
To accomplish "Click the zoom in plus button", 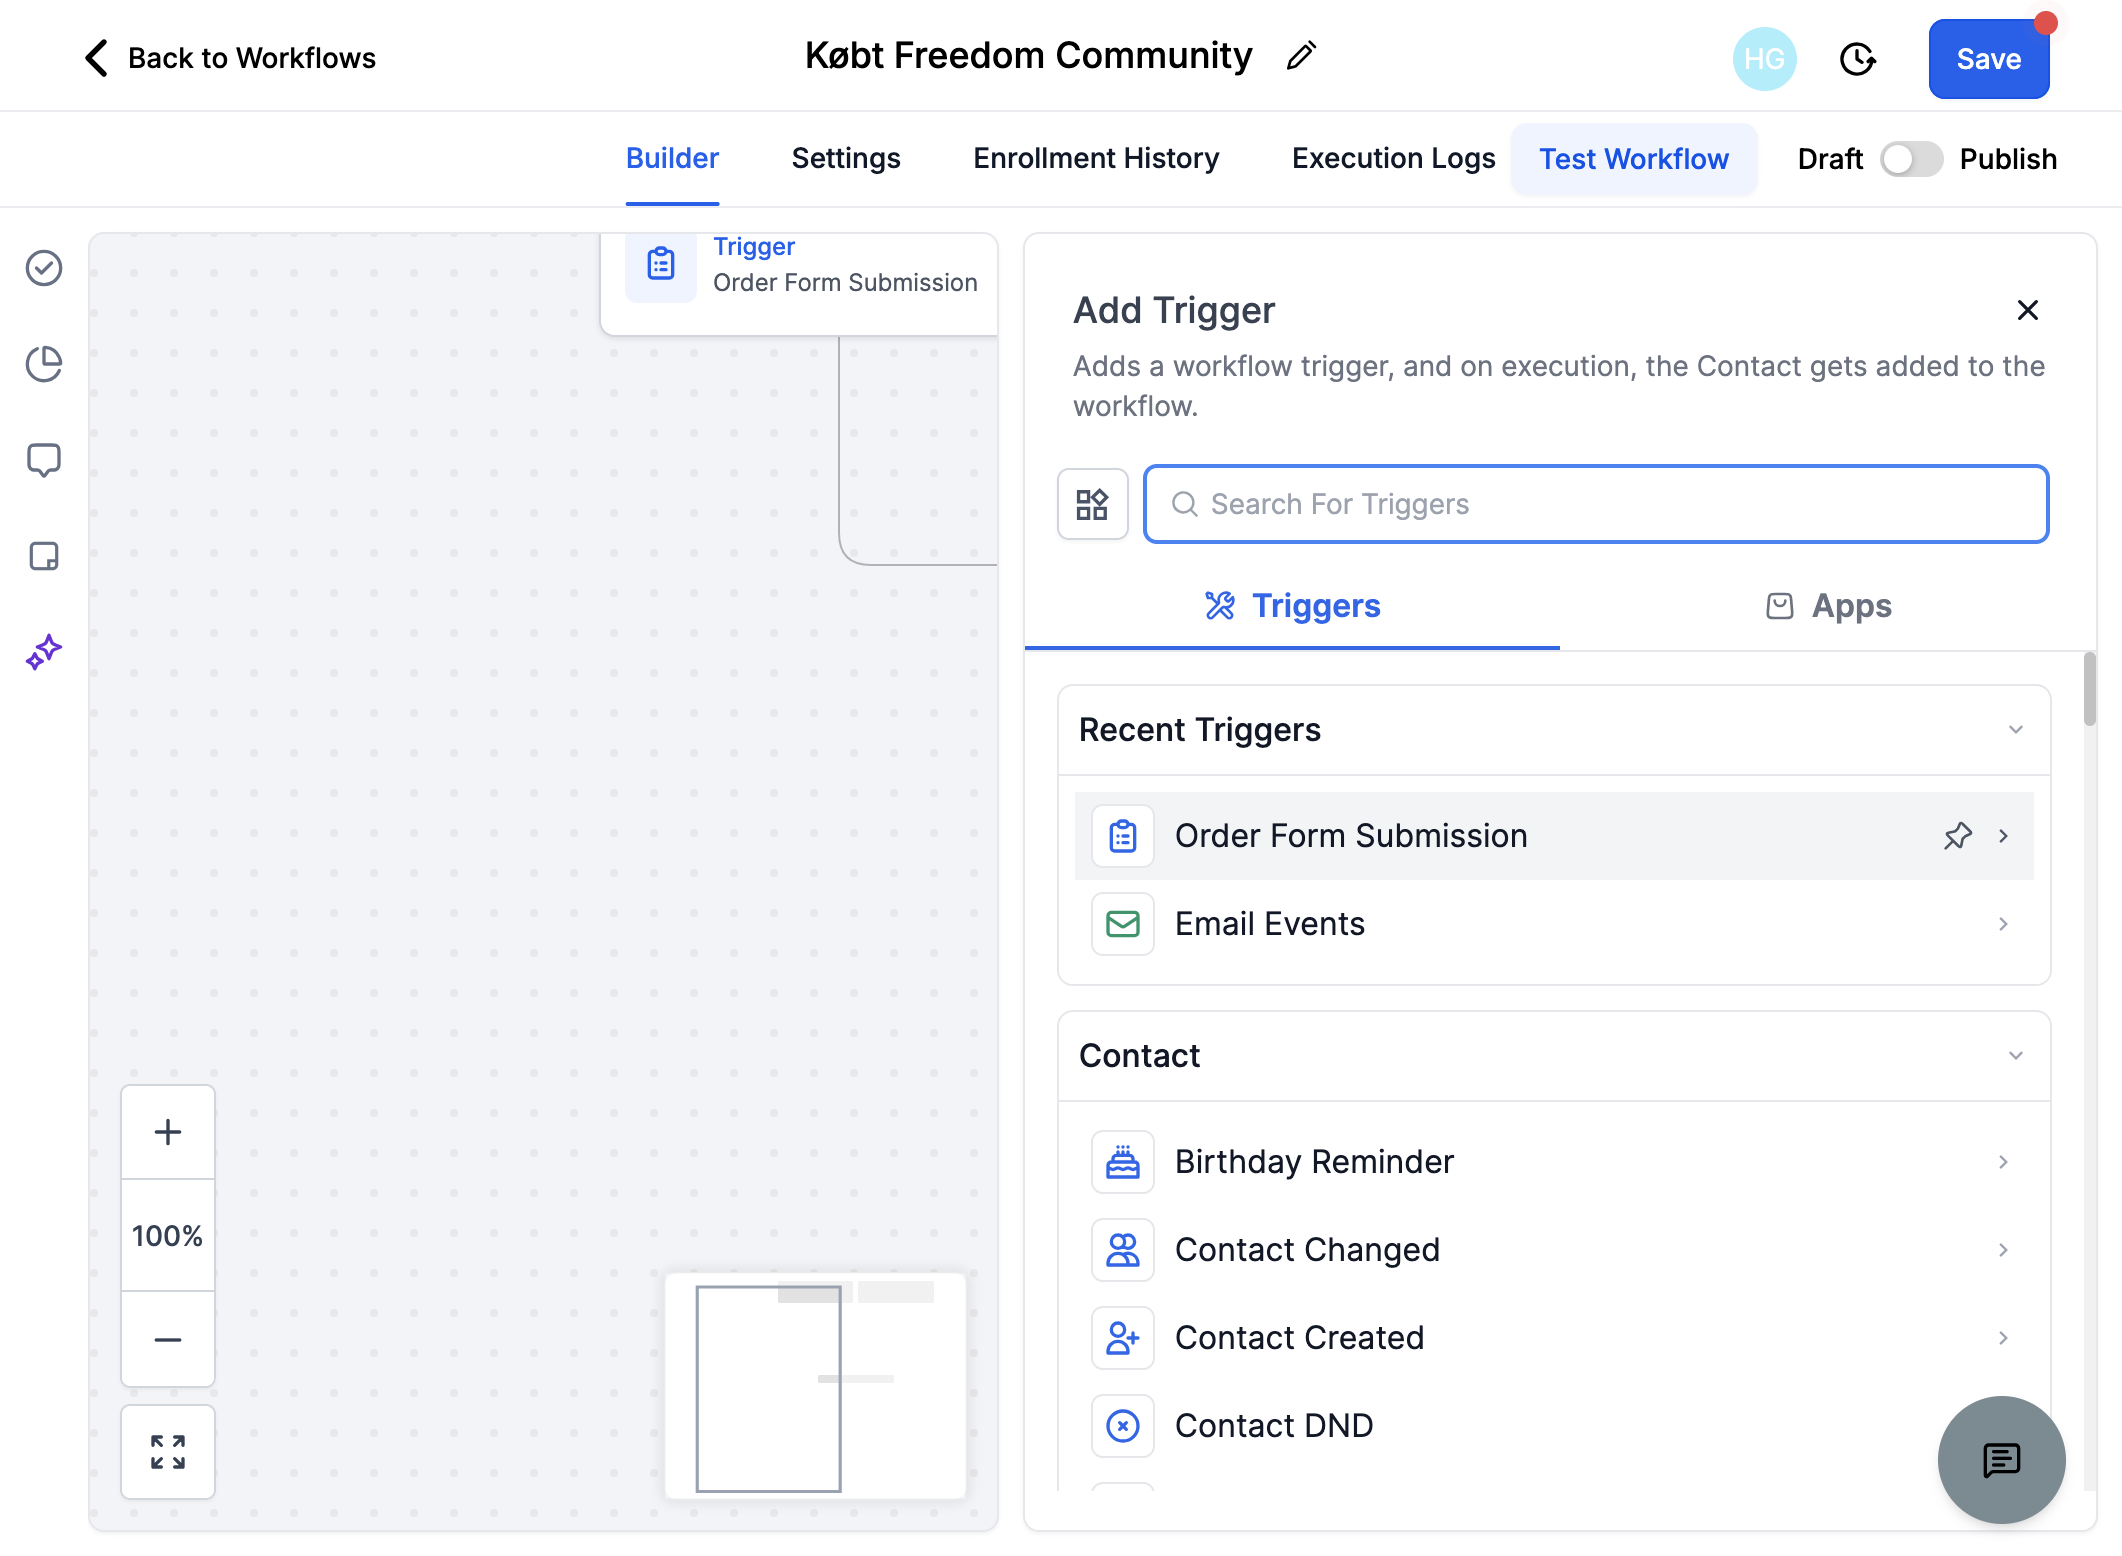I will point(168,1132).
